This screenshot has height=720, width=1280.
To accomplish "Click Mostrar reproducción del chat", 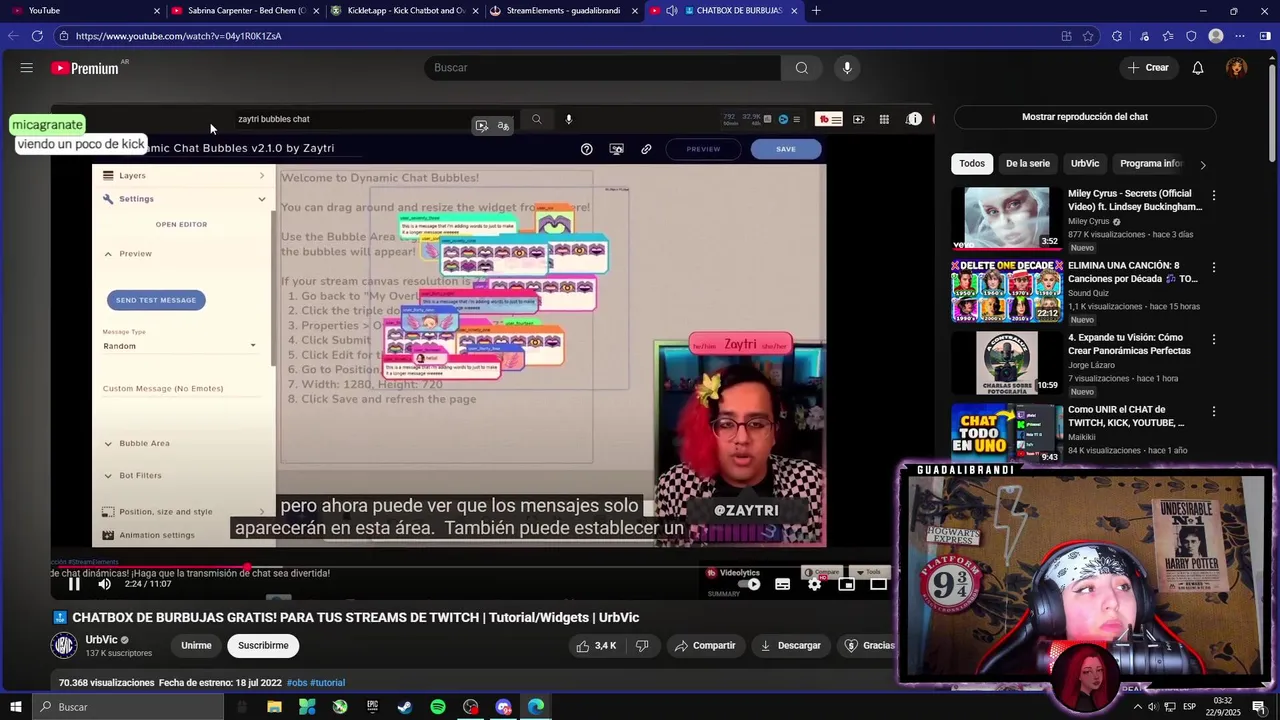I will [1084, 117].
